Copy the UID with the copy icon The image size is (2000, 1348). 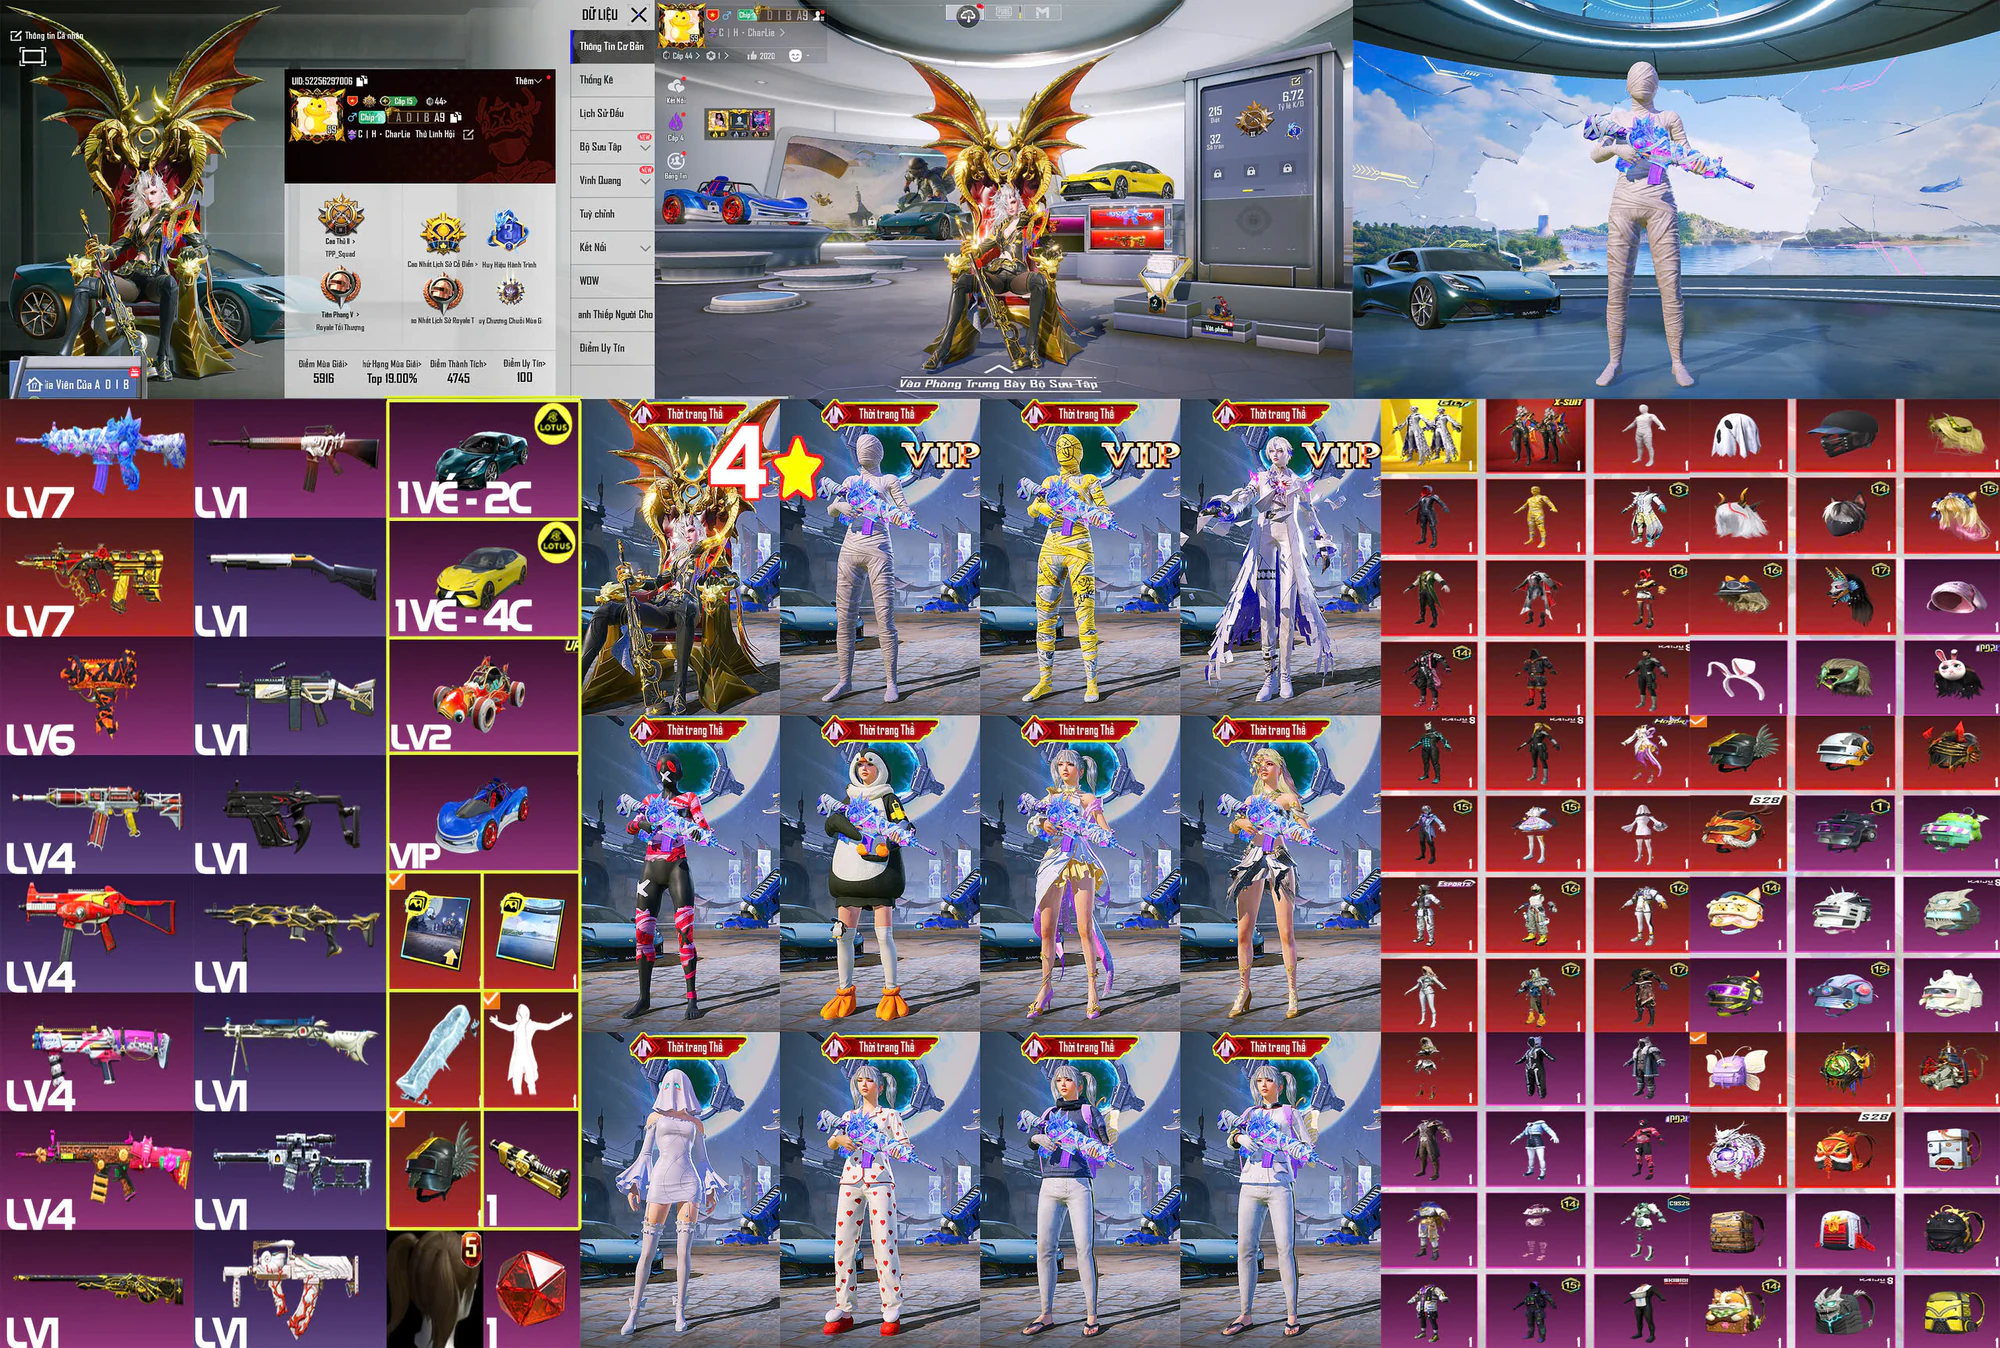362,81
